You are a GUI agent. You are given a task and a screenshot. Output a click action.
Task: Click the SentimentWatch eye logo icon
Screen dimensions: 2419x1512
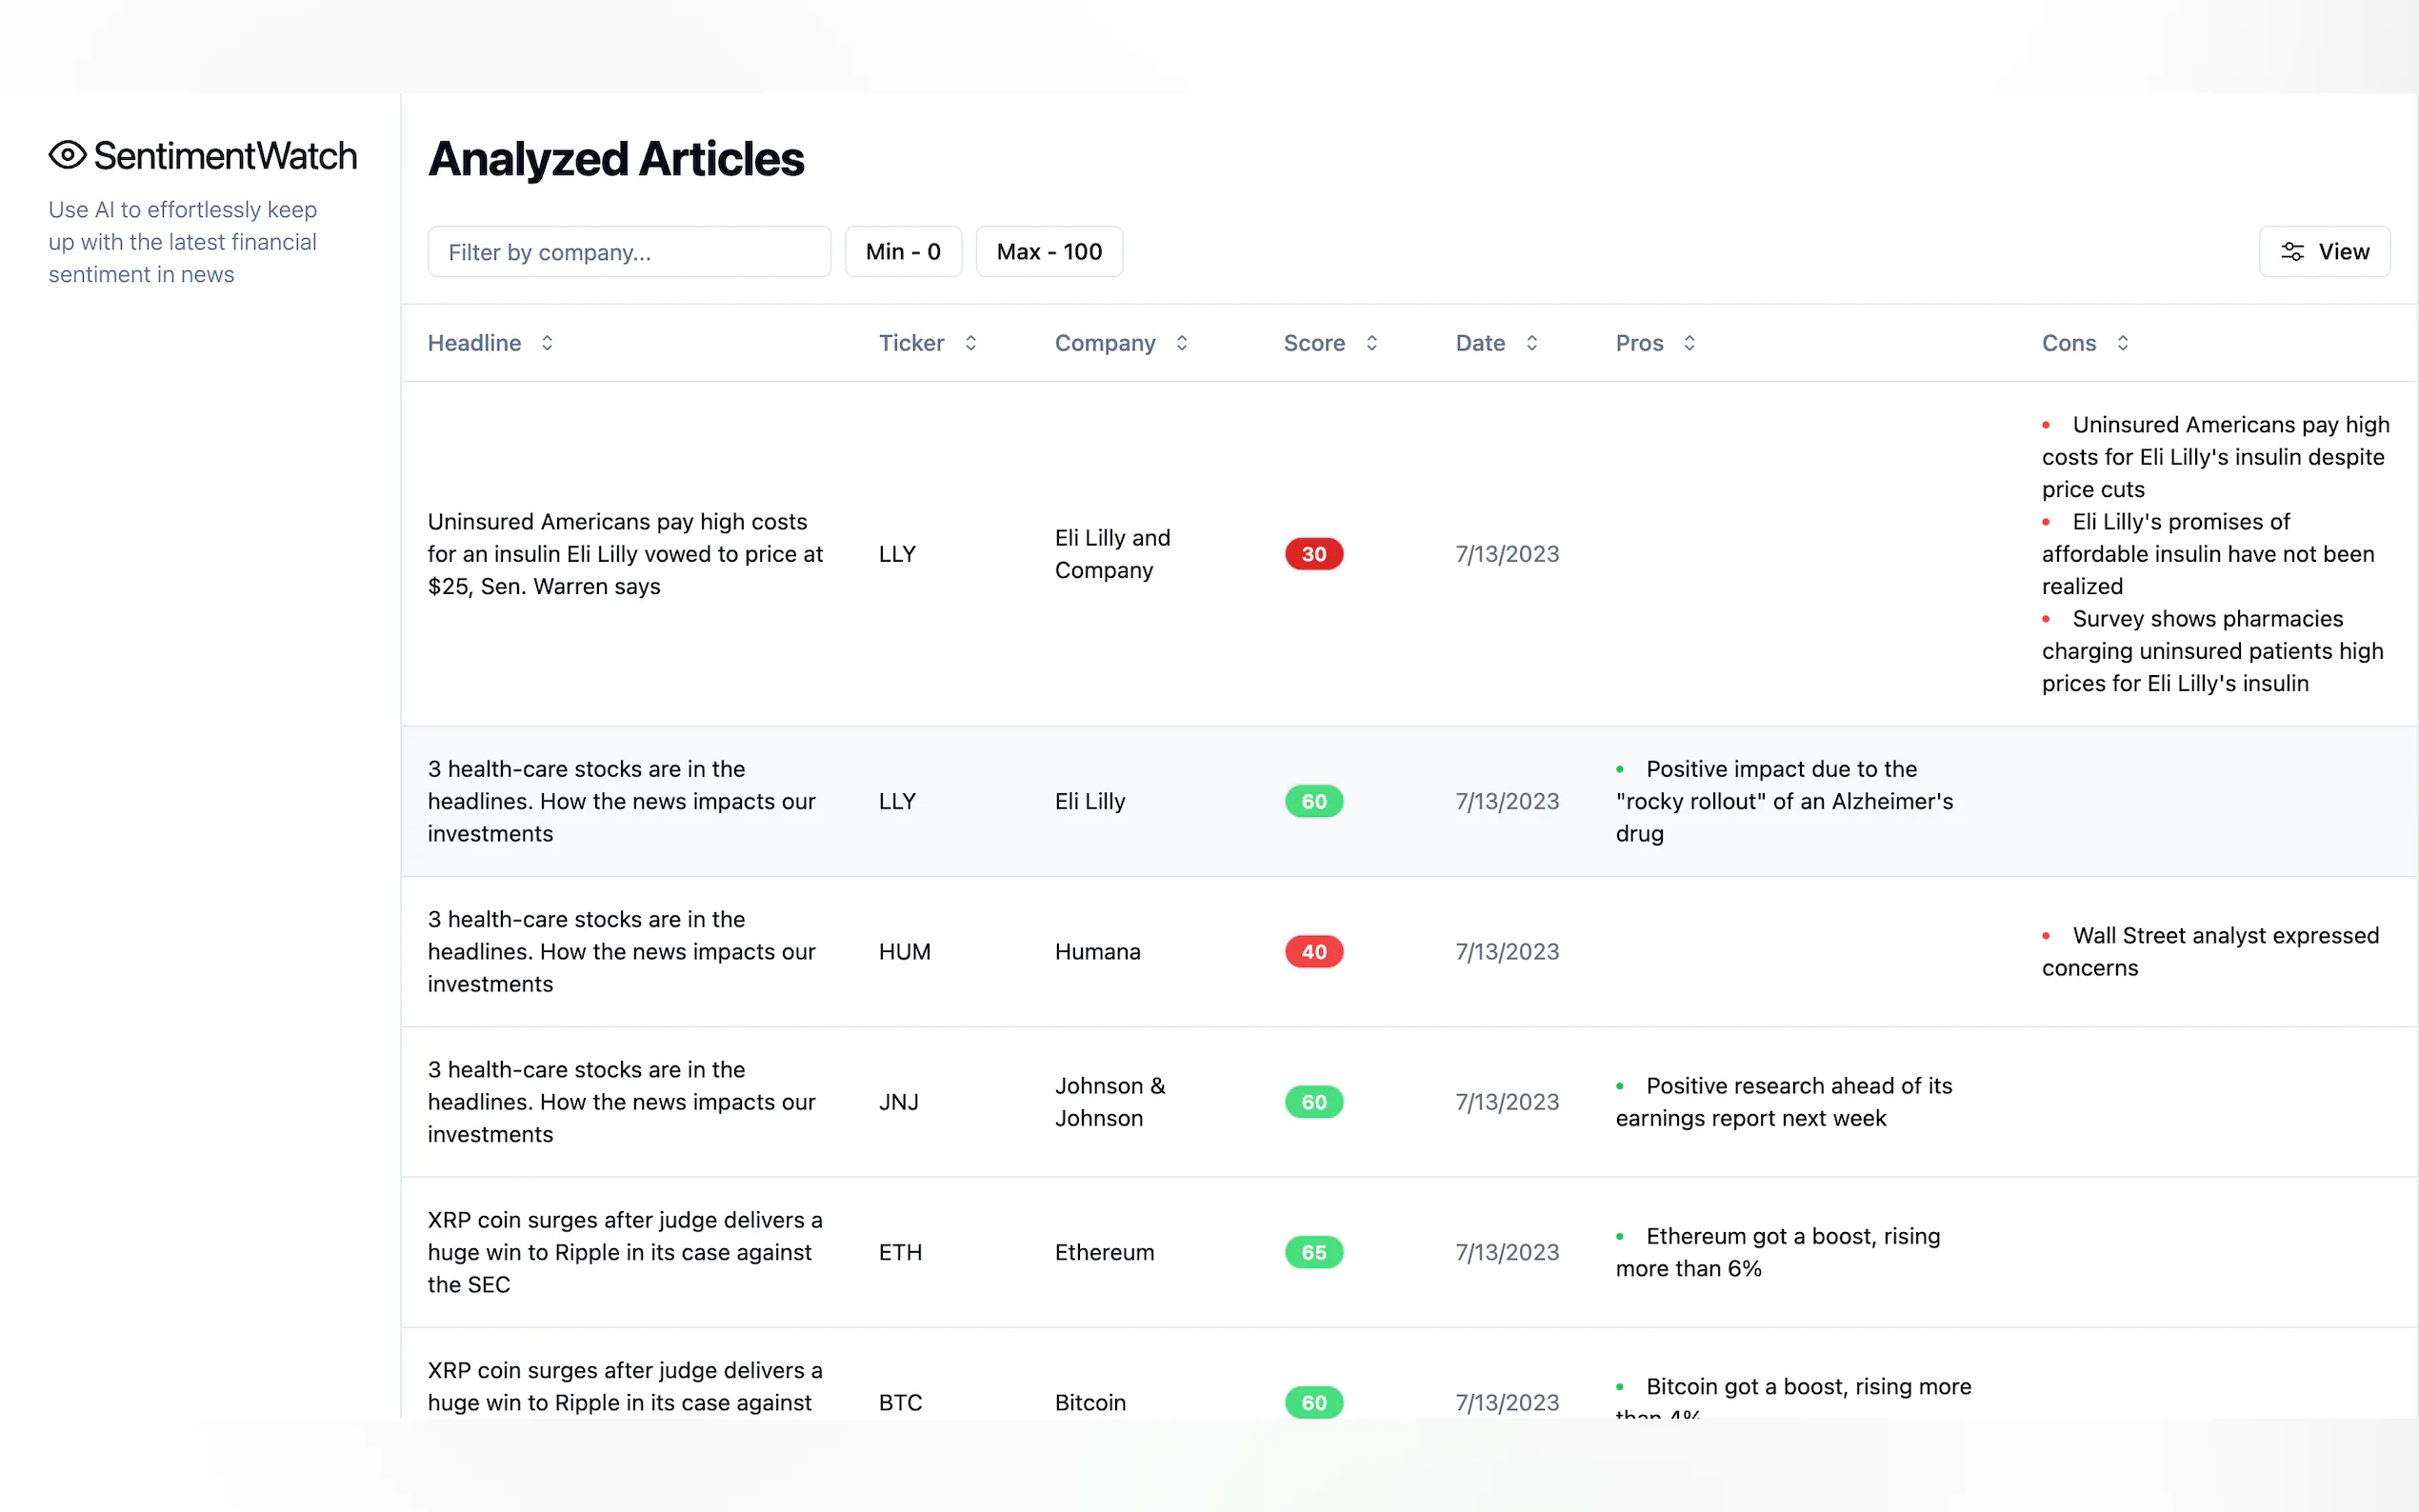67,155
